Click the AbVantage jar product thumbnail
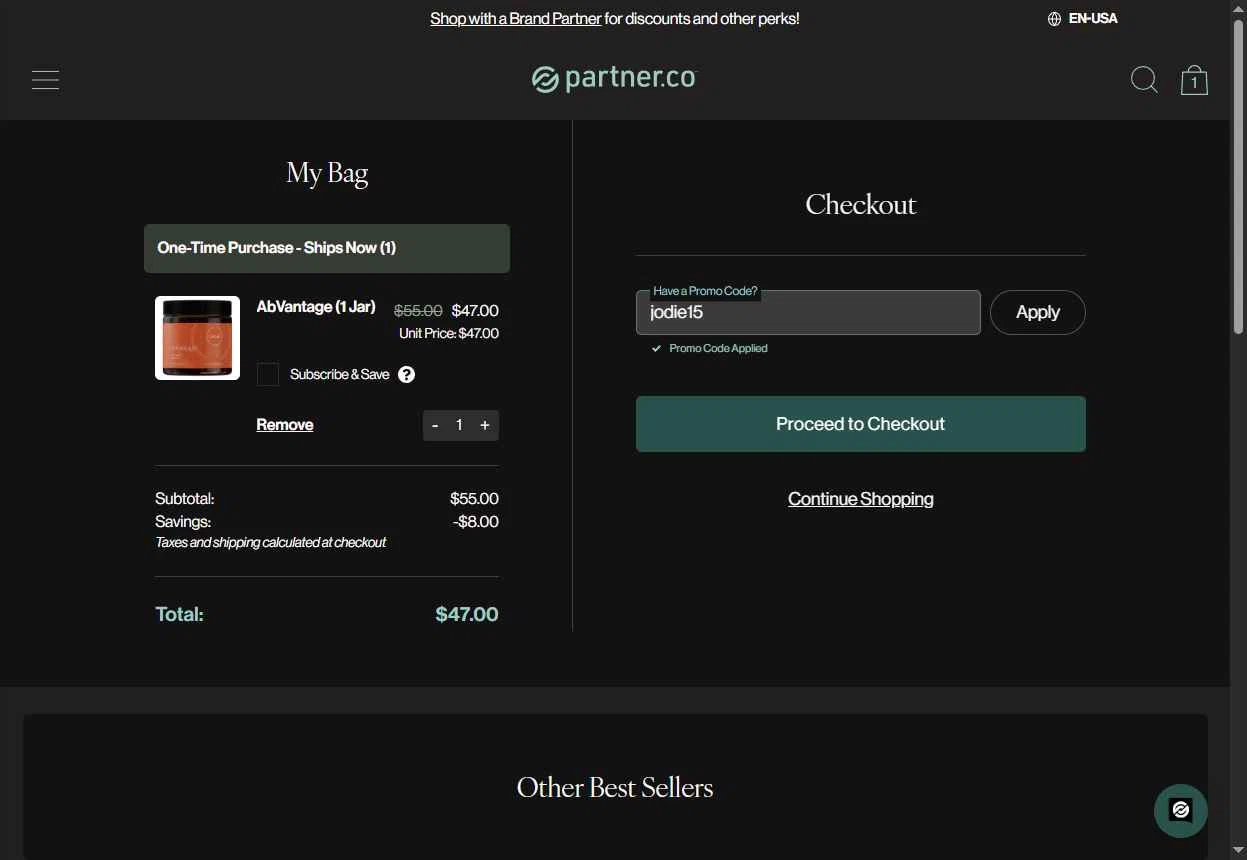The width and height of the screenshot is (1247, 860). (x=197, y=338)
